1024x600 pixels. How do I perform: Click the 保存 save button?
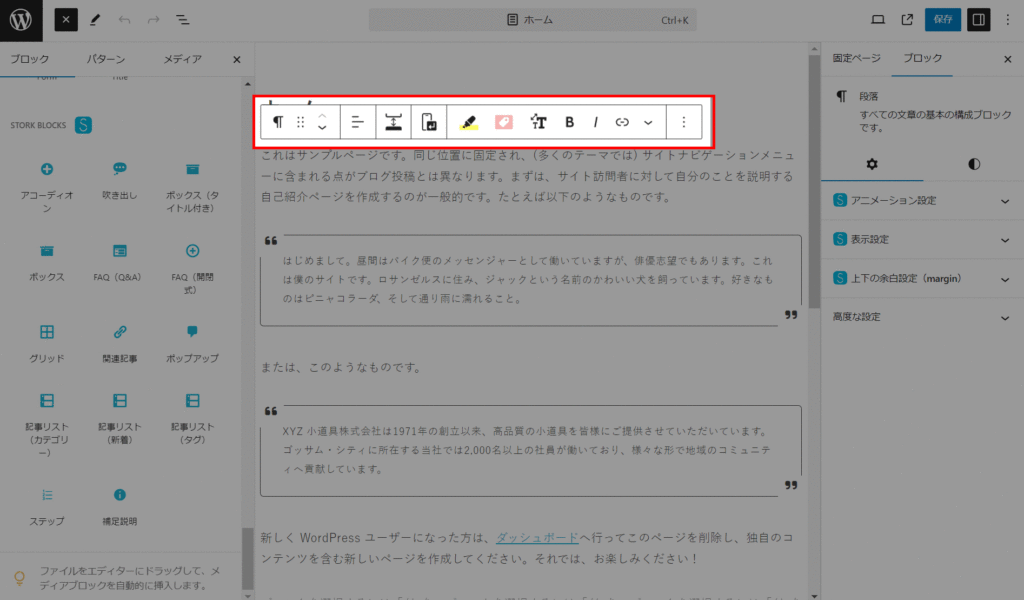pos(942,20)
